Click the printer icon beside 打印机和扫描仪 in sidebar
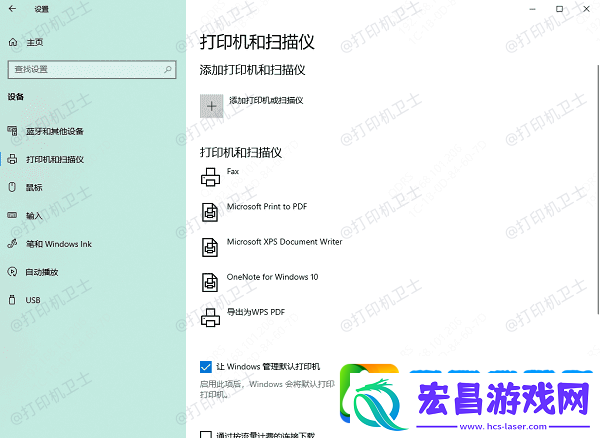600x438 pixels. (12, 159)
